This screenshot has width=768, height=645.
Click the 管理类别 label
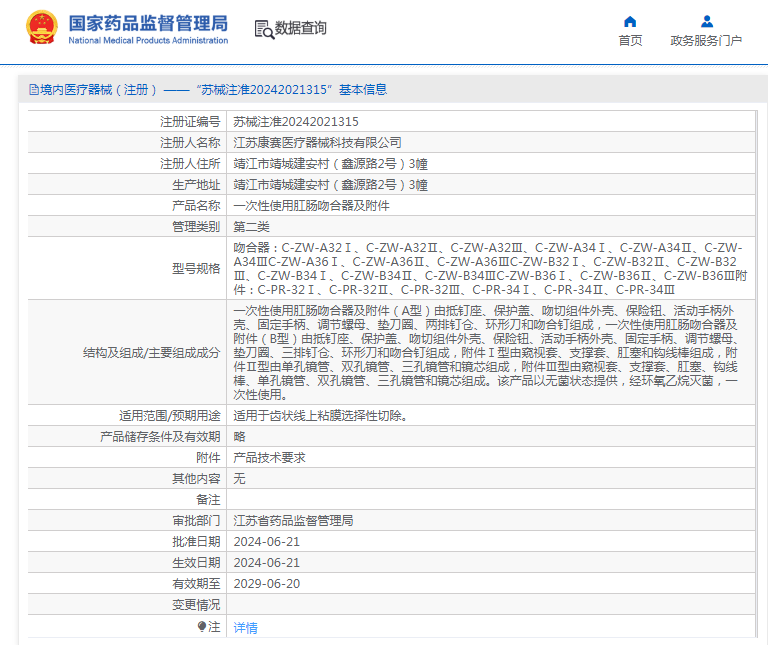[196, 227]
